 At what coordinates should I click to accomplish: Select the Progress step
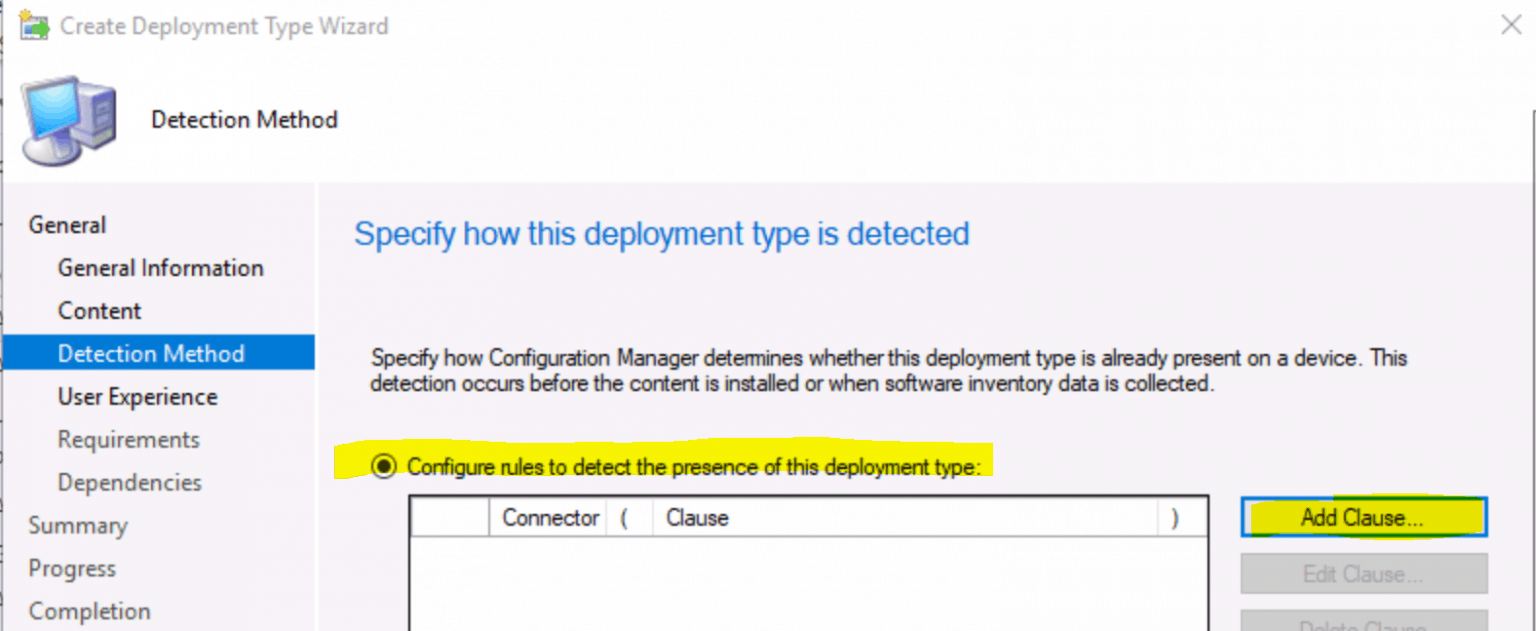[x=72, y=569]
